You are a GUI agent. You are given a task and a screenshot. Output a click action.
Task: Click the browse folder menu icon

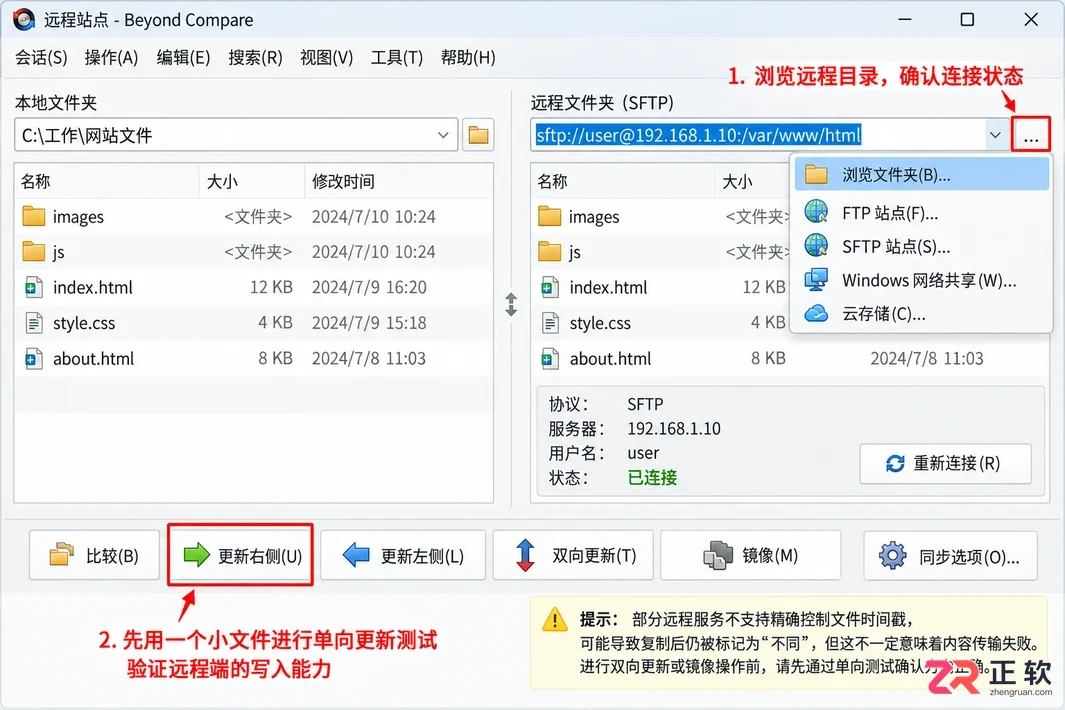[x=816, y=175]
